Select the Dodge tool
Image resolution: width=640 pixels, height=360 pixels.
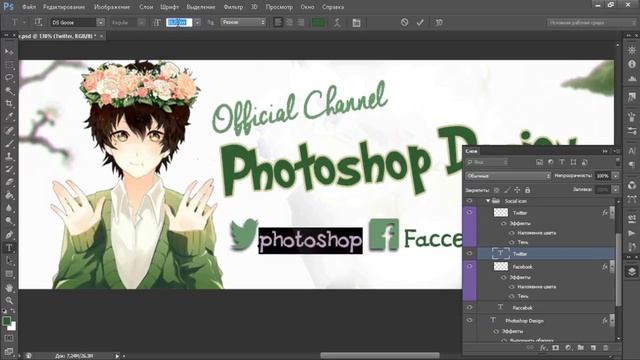click(x=9, y=221)
